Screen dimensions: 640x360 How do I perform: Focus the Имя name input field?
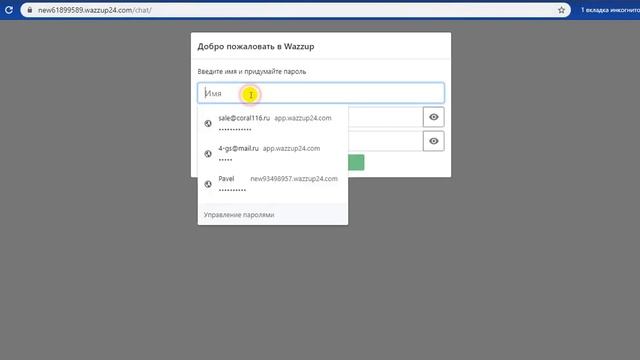point(321,93)
